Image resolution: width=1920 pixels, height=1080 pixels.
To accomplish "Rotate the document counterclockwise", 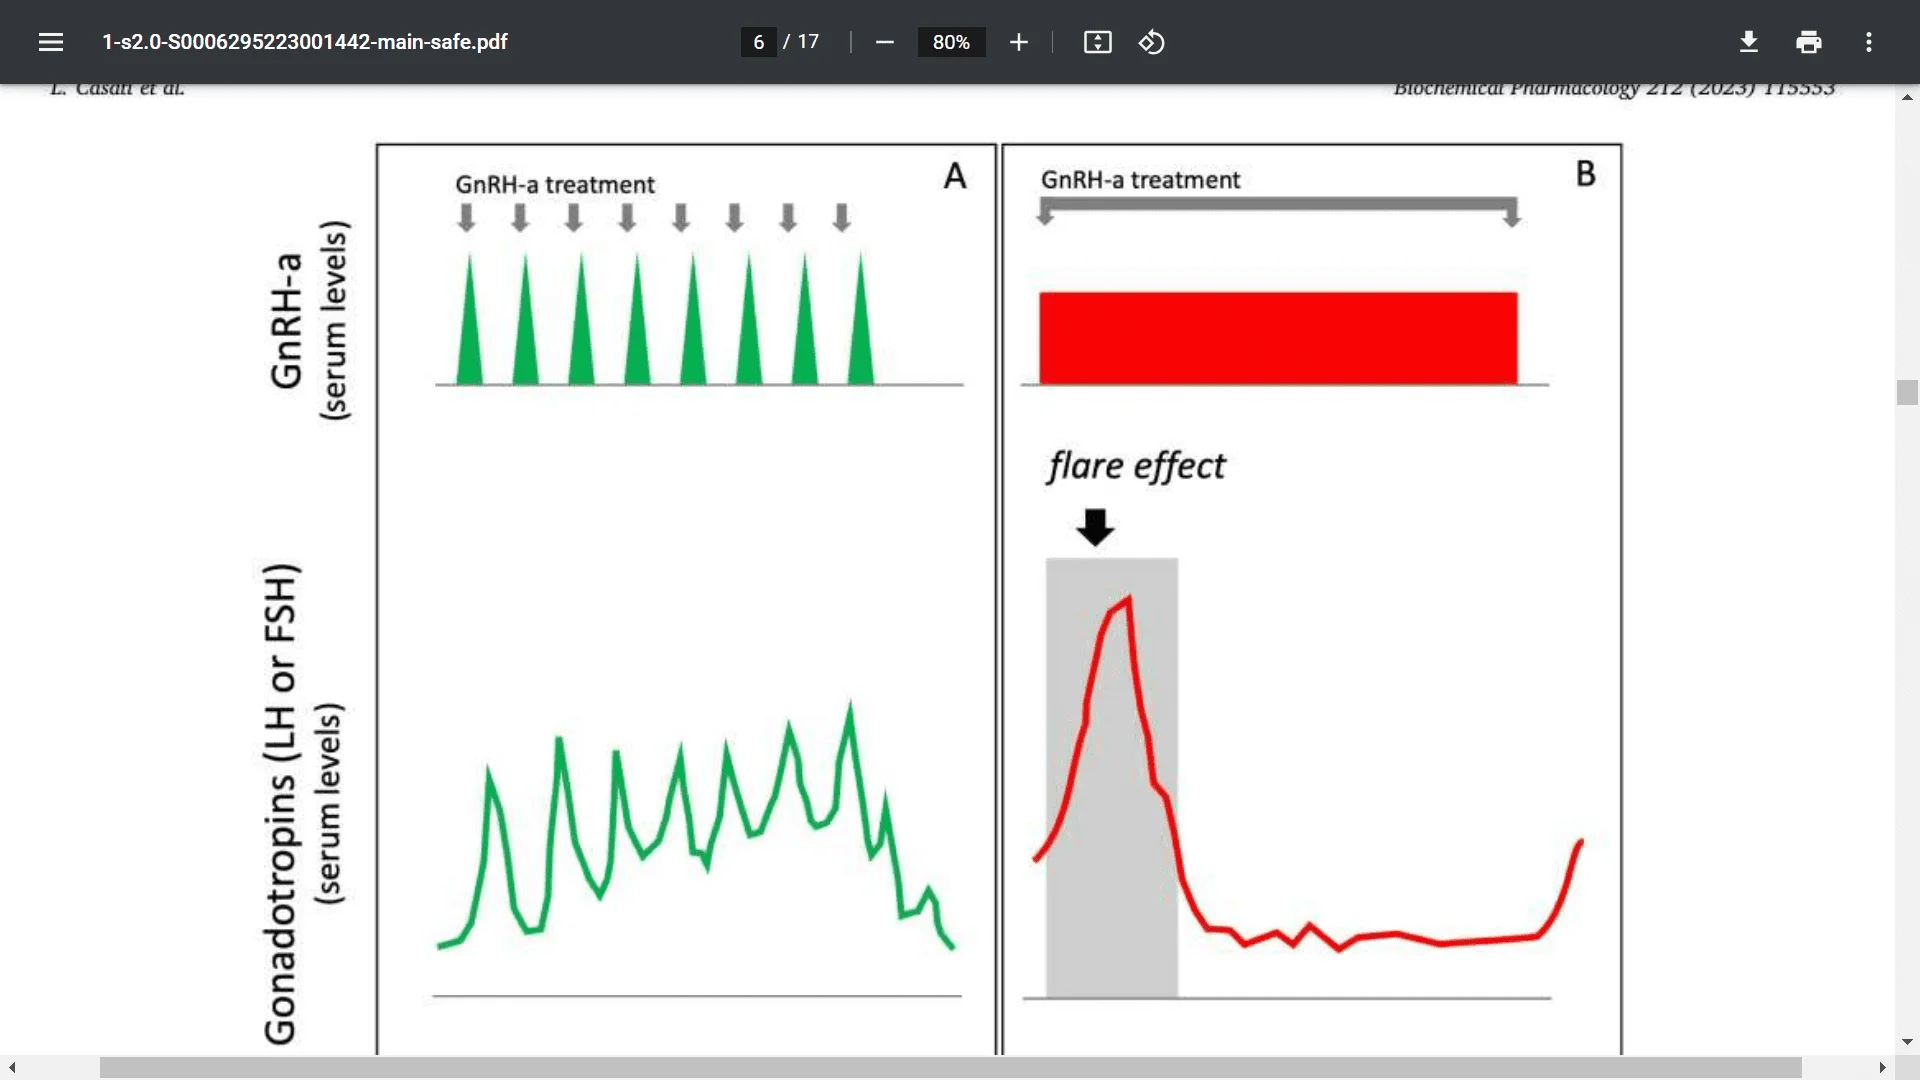I will pyautogui.click(x=1151, y=42).
